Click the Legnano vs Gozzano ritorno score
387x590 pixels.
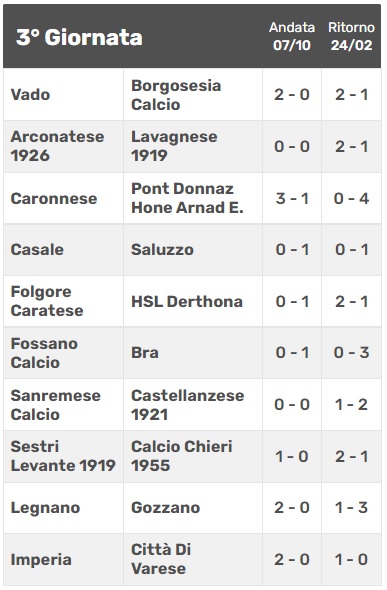point(351,508)
